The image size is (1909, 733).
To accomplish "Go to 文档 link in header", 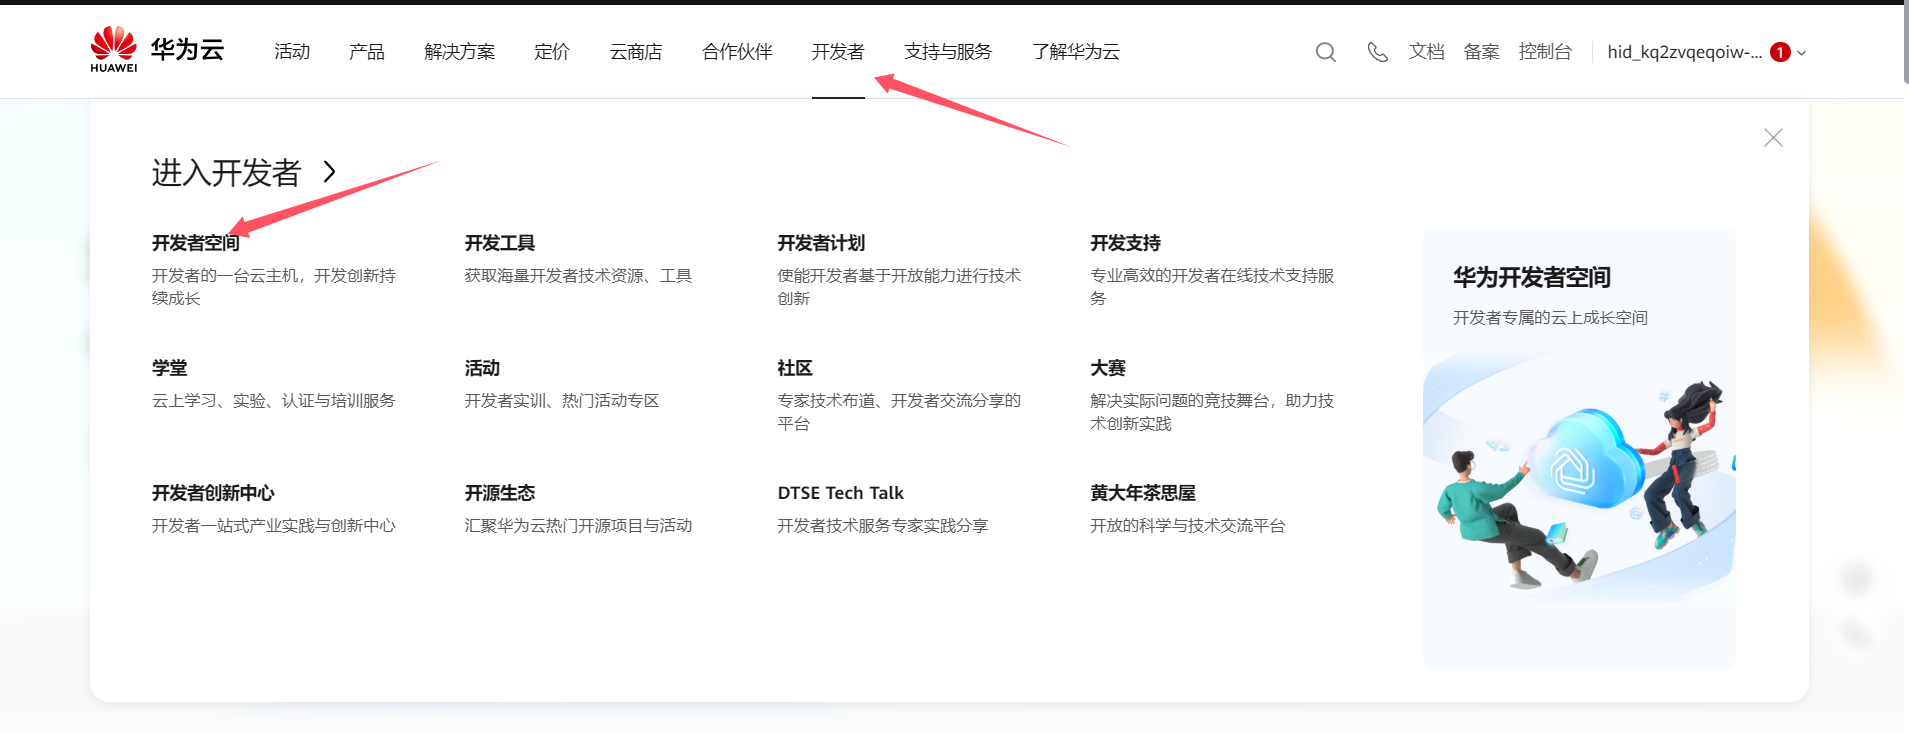I will (x=1426, y=52).
